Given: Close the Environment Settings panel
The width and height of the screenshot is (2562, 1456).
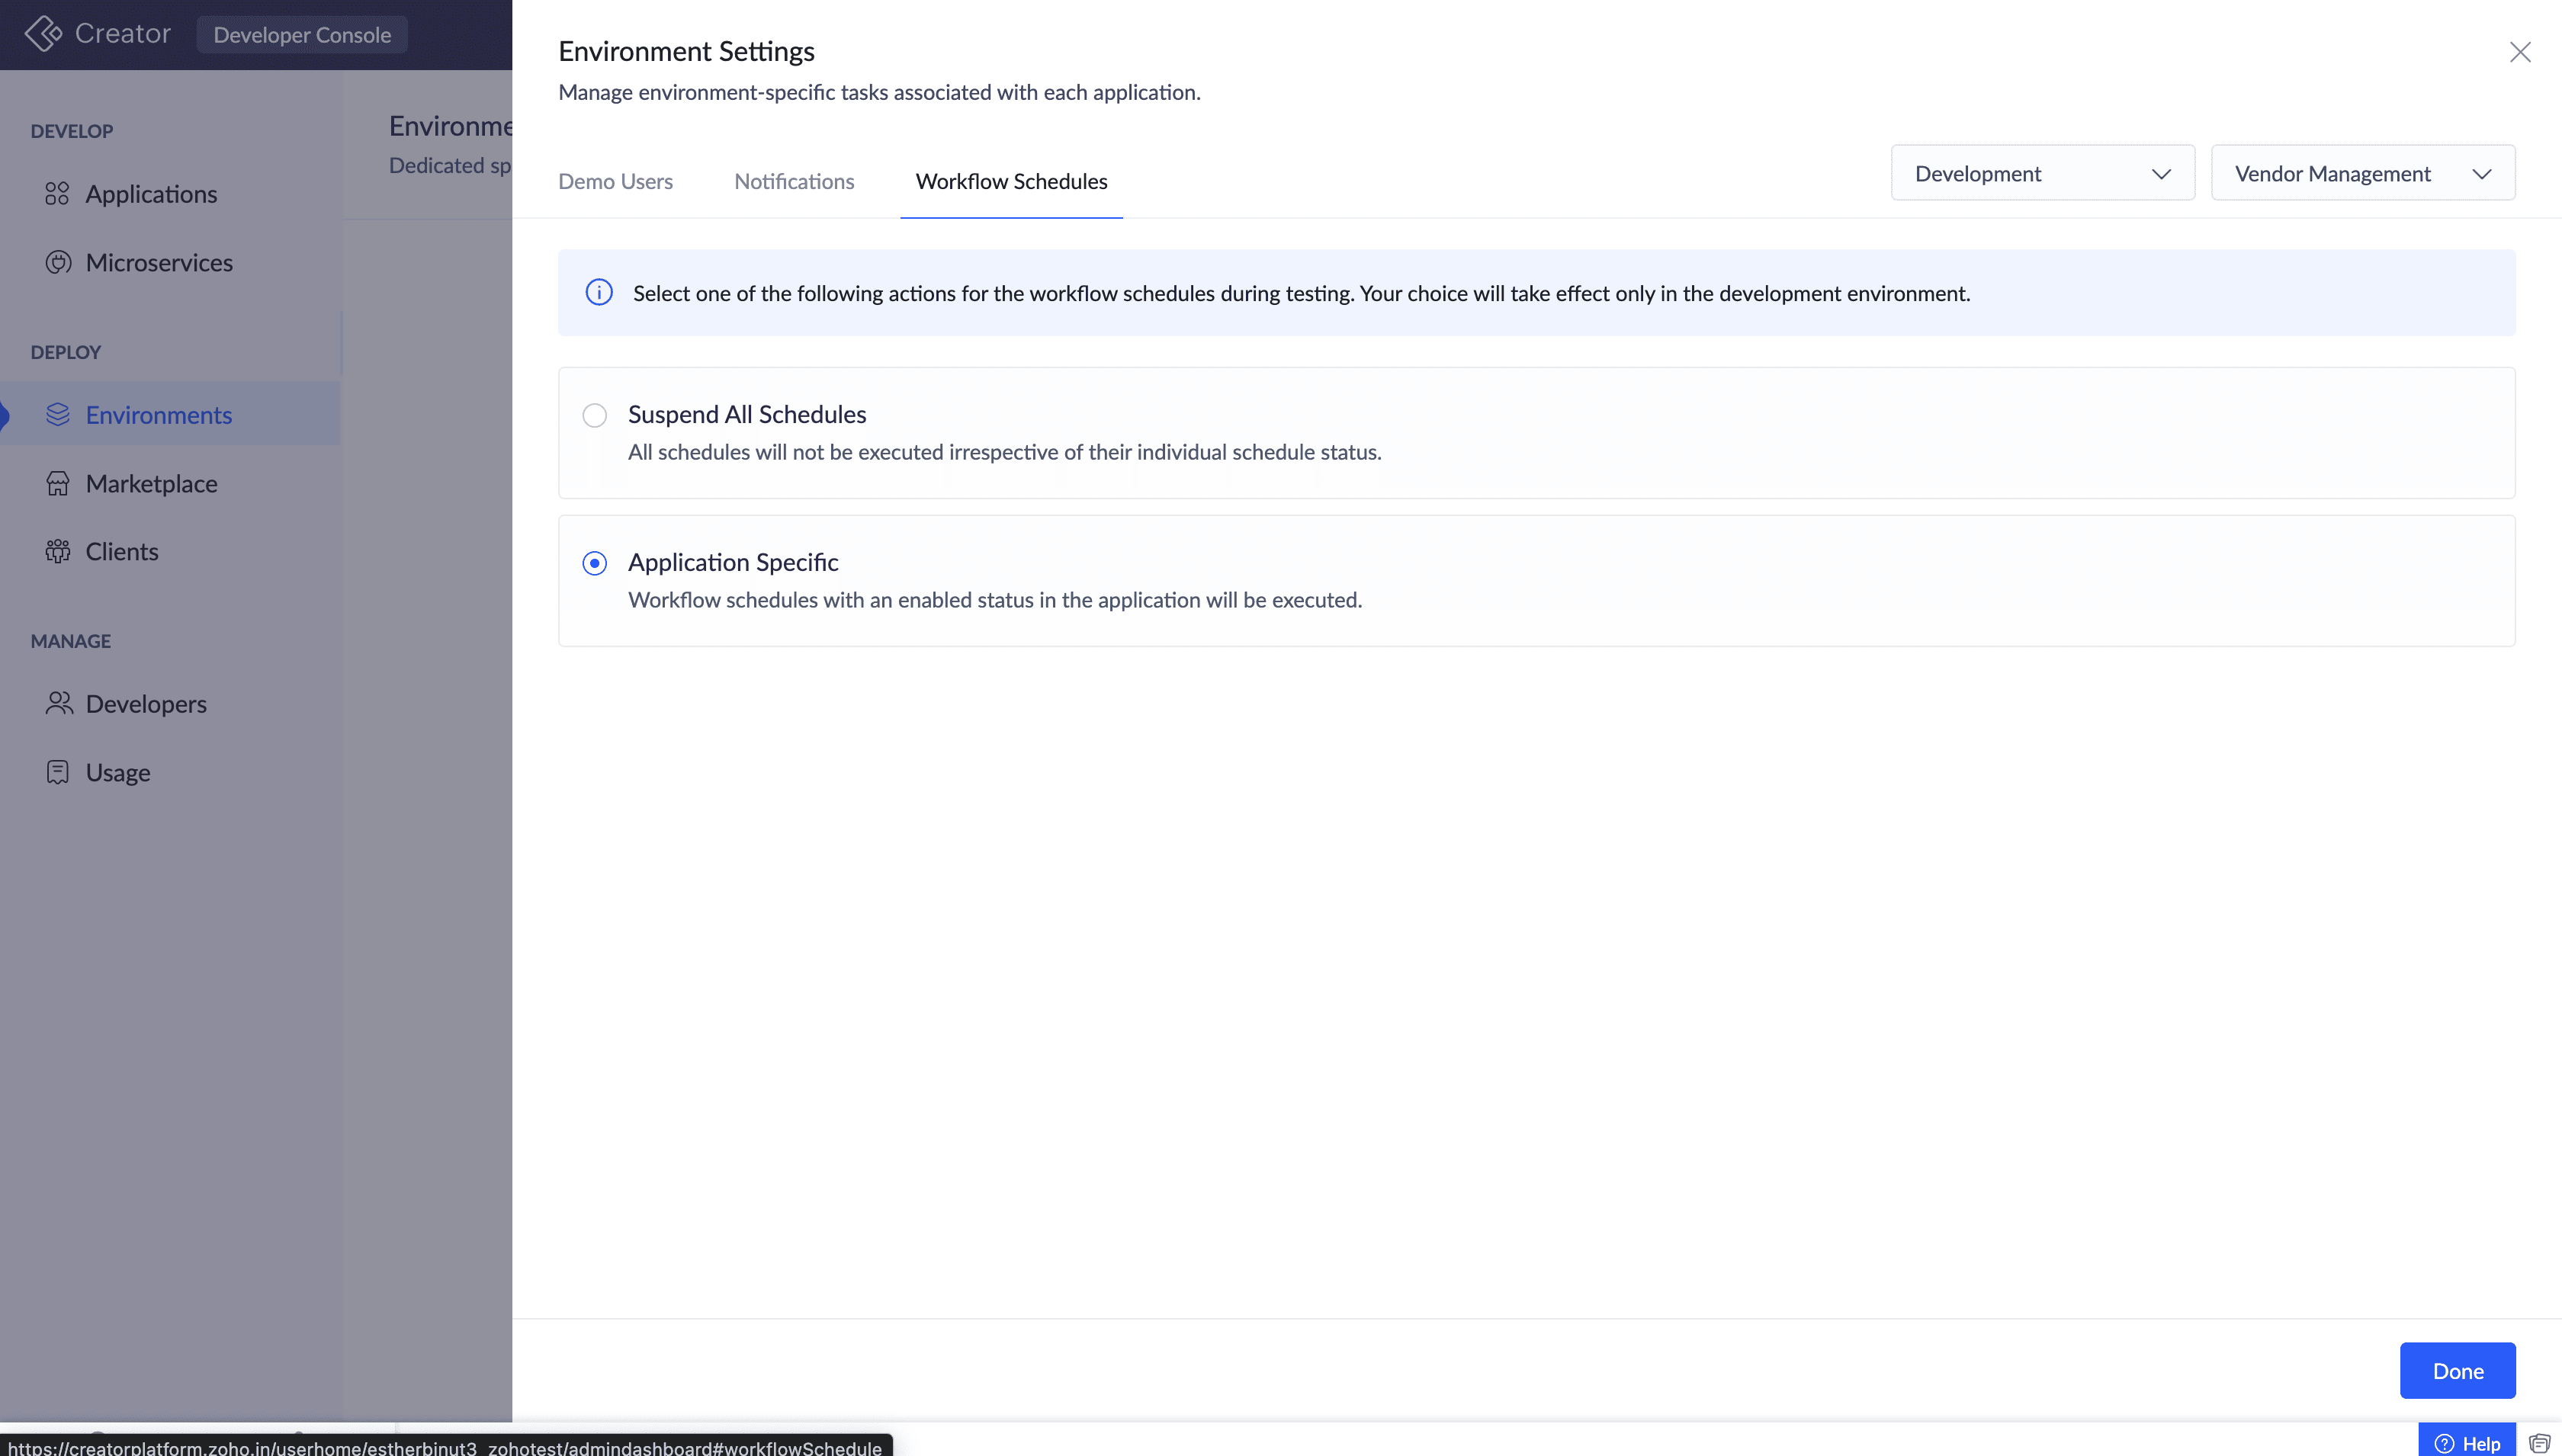Looking at the screenshot, I should click(2519, 52).
